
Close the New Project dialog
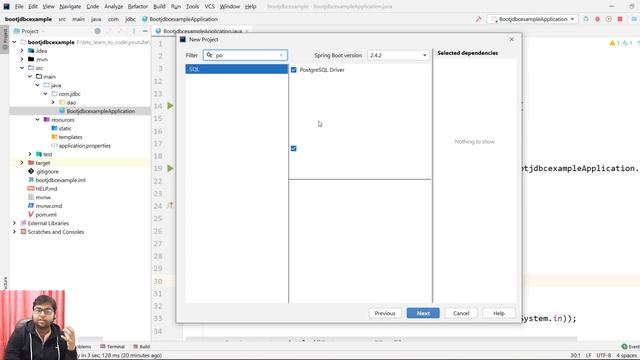pos(512,39)
